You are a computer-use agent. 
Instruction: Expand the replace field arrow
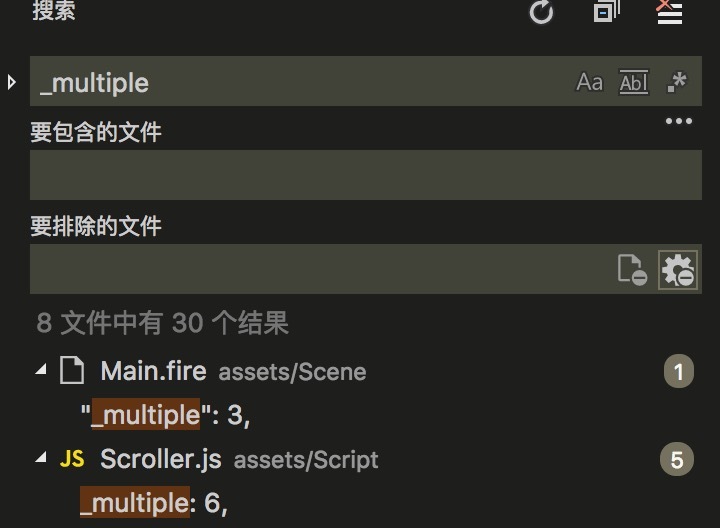coord(12,81)
